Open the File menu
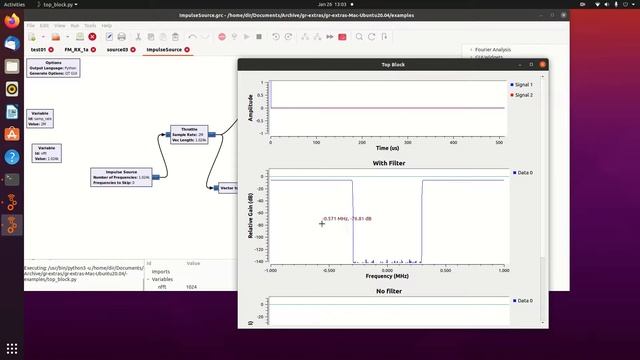640x360 pixels. point(31,25)
